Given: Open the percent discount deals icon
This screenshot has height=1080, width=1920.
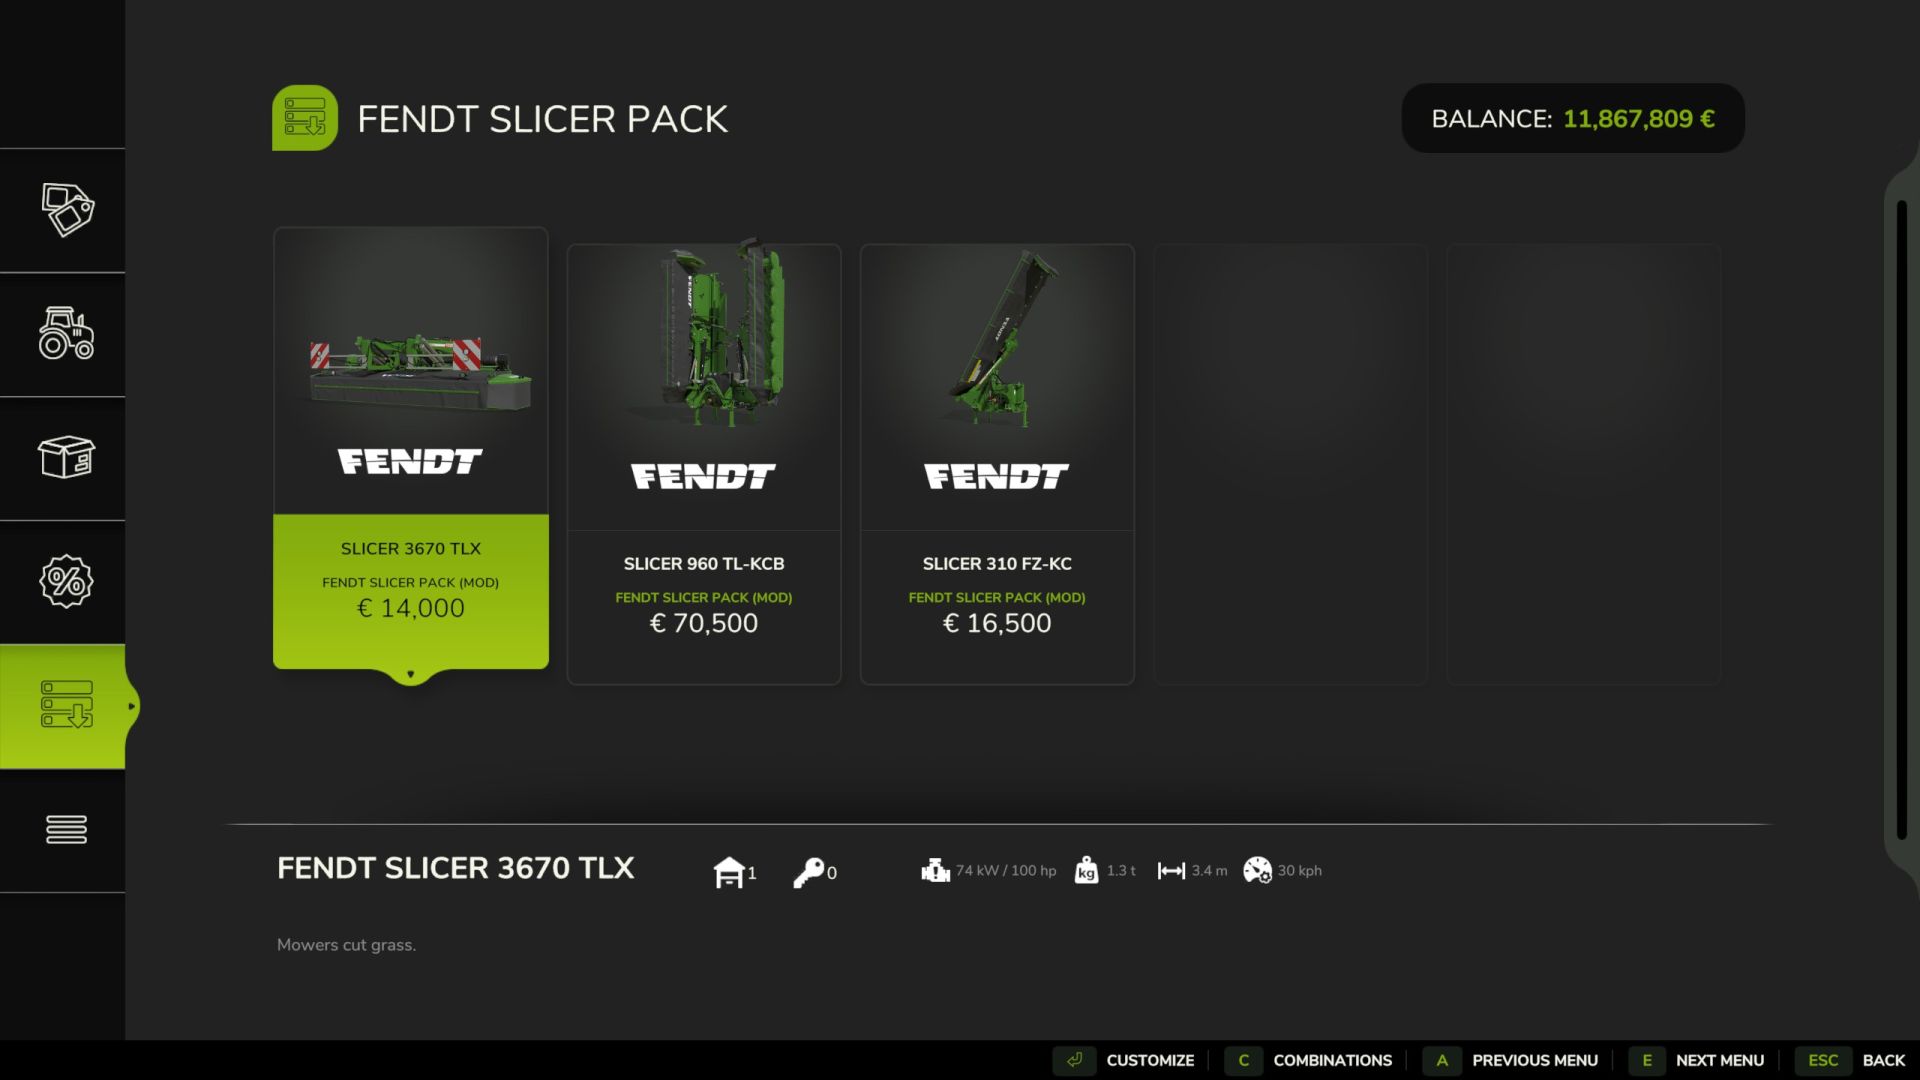Looking at the screenshot, I should coord(67,581).
